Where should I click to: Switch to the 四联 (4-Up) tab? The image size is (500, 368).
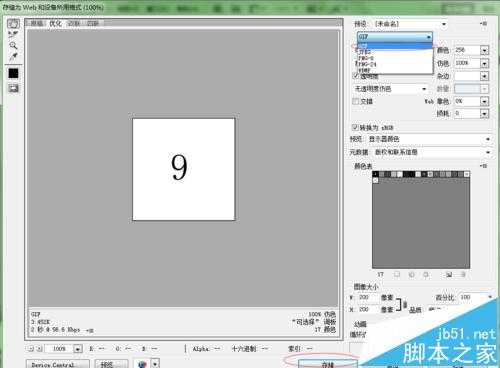[x=93, y=23]
